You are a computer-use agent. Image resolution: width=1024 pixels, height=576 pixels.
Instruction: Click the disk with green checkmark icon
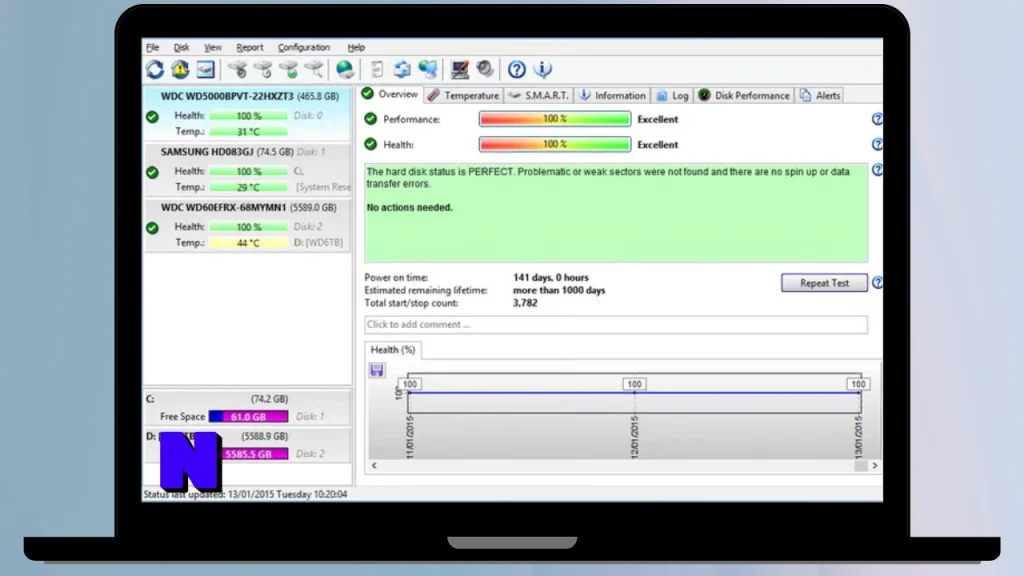click(289, 69)
